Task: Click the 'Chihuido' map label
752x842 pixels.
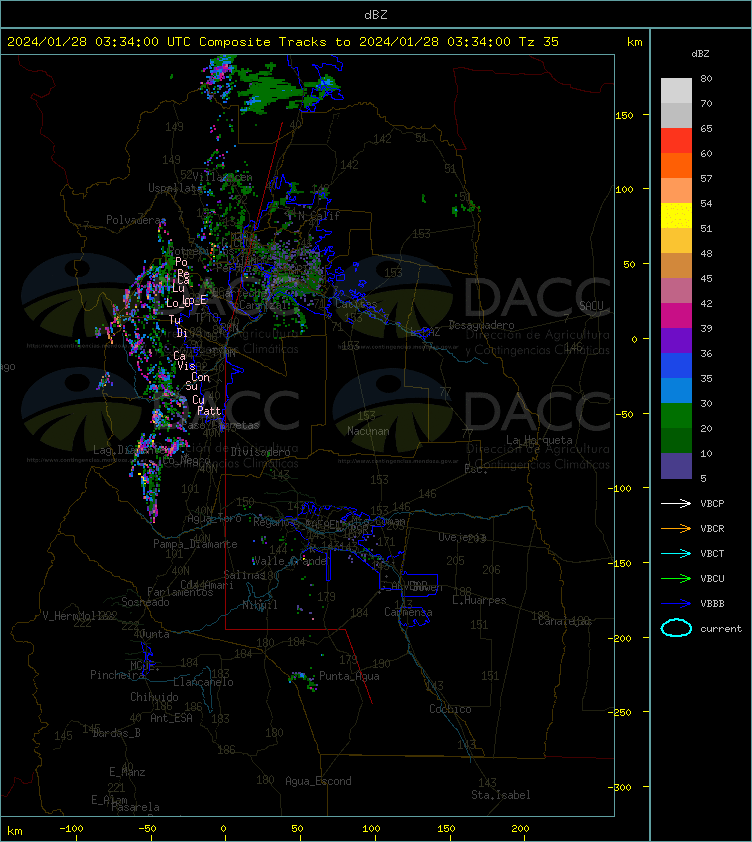Action: [154, 697]
